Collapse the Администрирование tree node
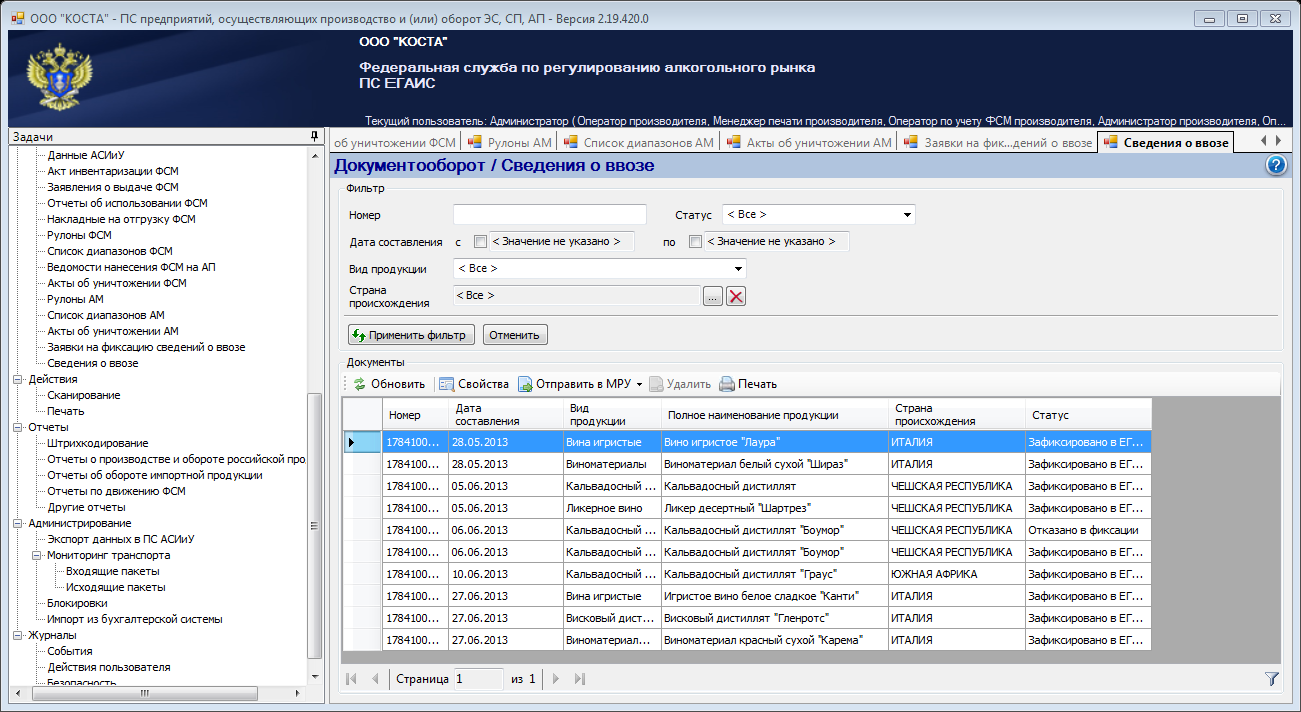This screenshot has height=712, width=1301. tap(17, 523)
